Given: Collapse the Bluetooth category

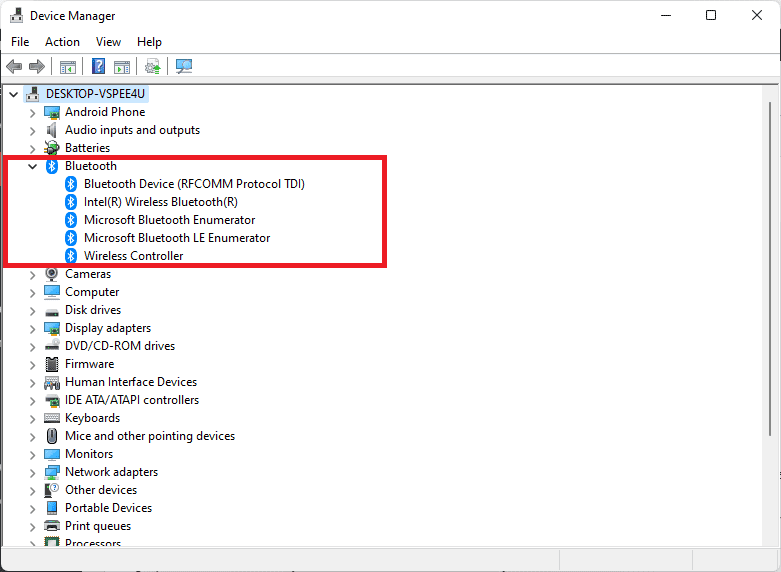Looking at the screenshot, I should [x=32, y=166].
